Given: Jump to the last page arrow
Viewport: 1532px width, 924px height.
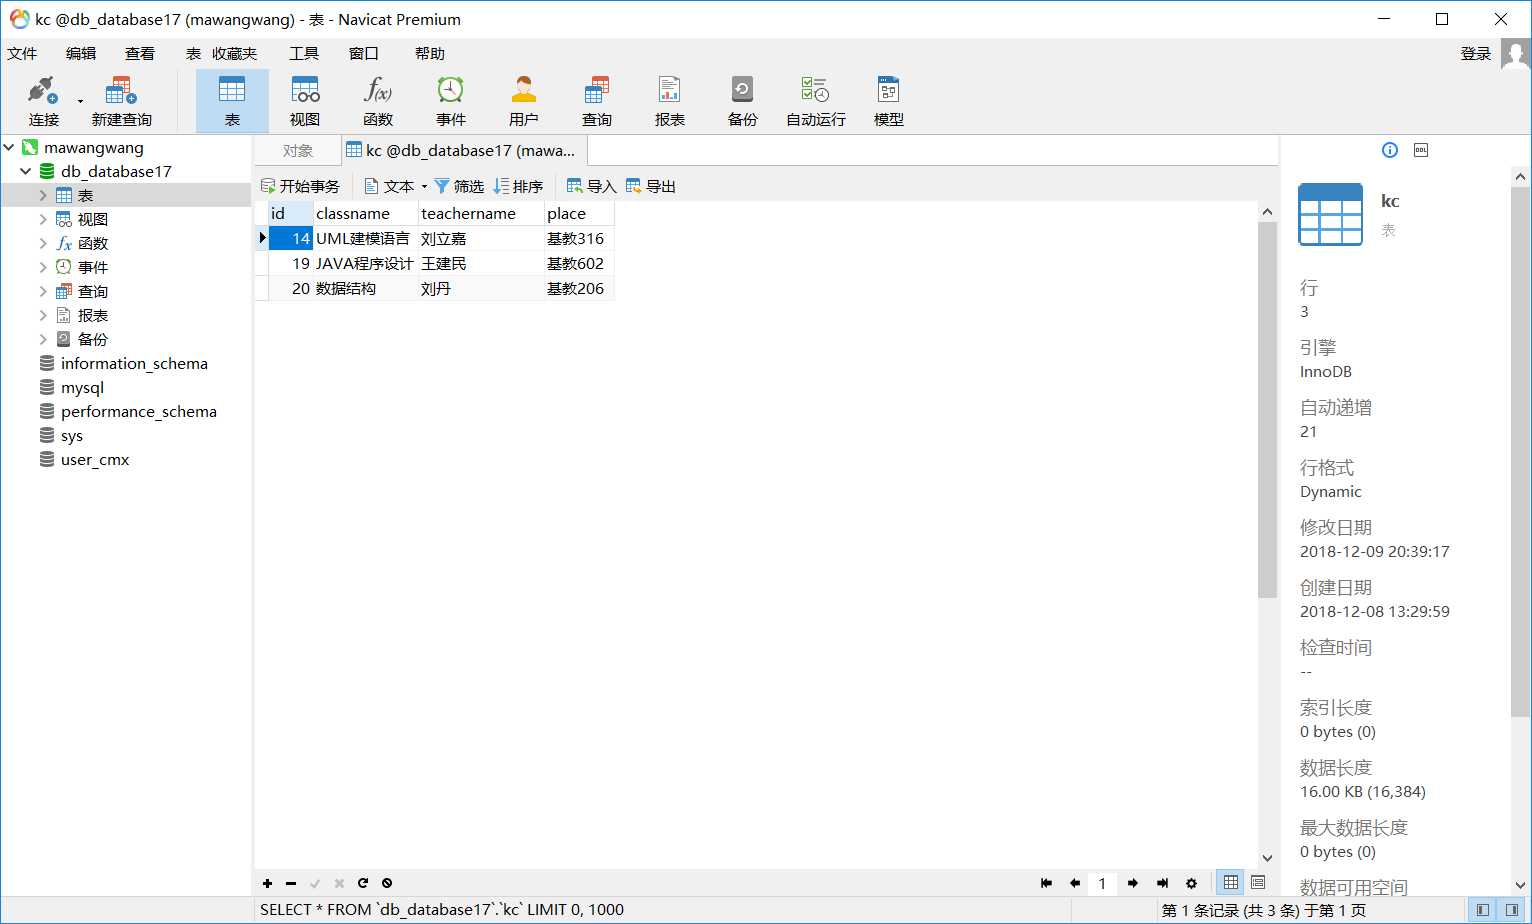Looking at the screenshot, I should pyautogui.click(x=1162, y=883).
